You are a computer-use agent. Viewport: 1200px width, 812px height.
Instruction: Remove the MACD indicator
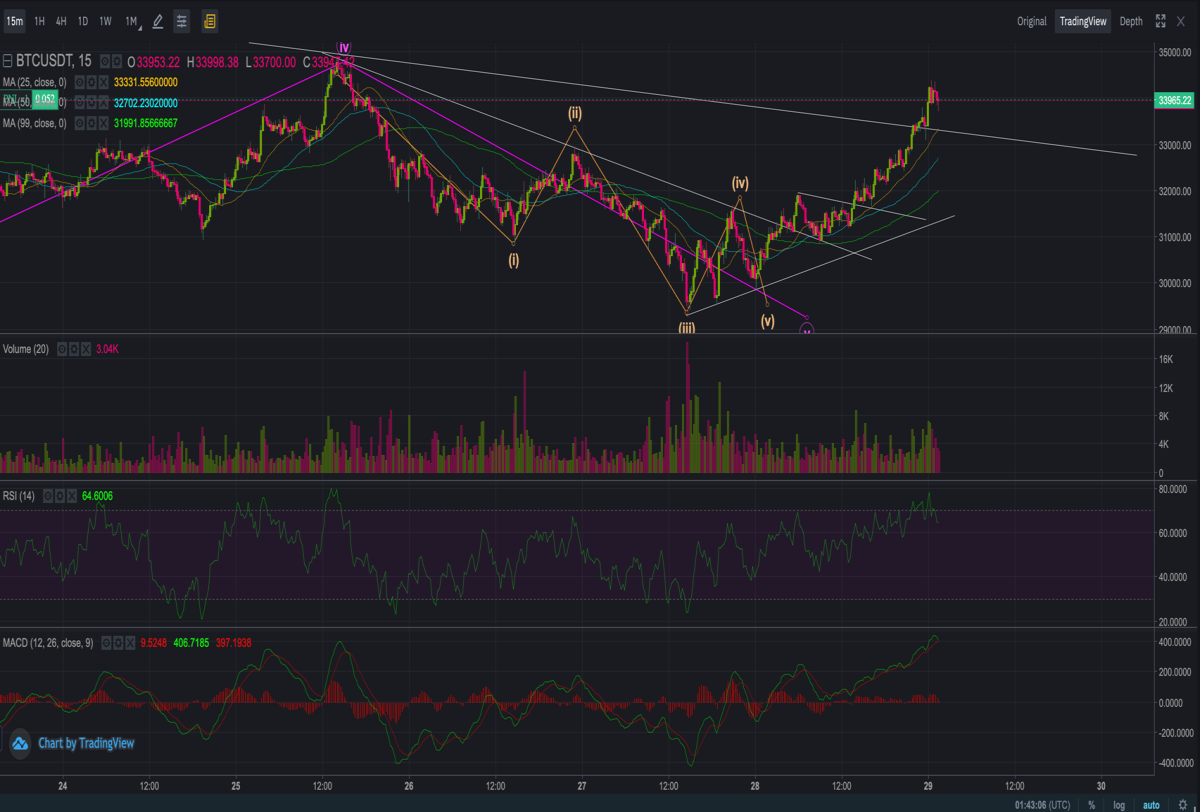click(131, 643)
